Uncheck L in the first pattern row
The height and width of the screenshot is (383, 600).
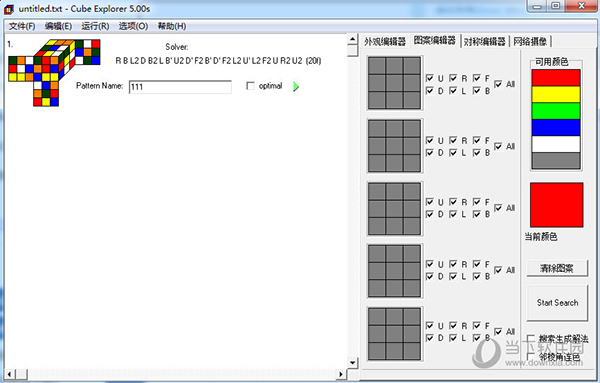453,91
